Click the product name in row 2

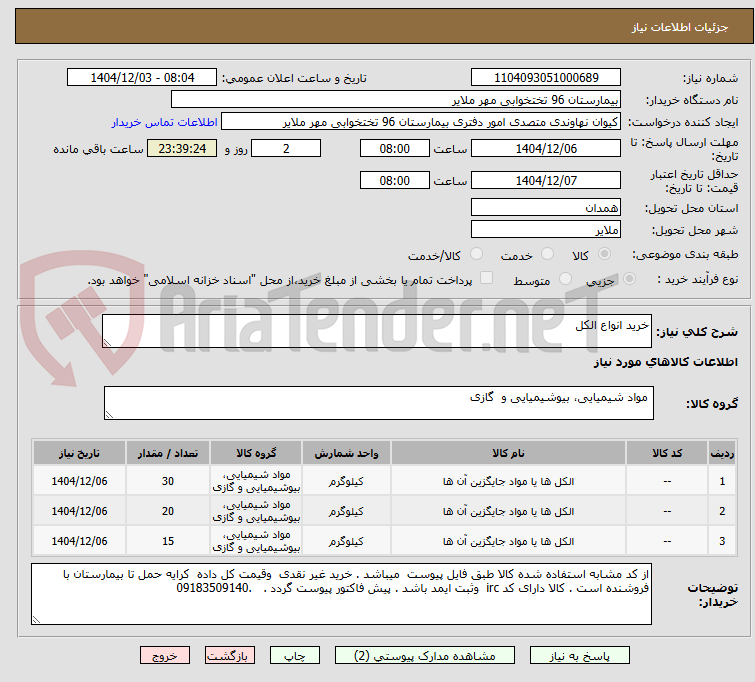(x=508, y=512)
